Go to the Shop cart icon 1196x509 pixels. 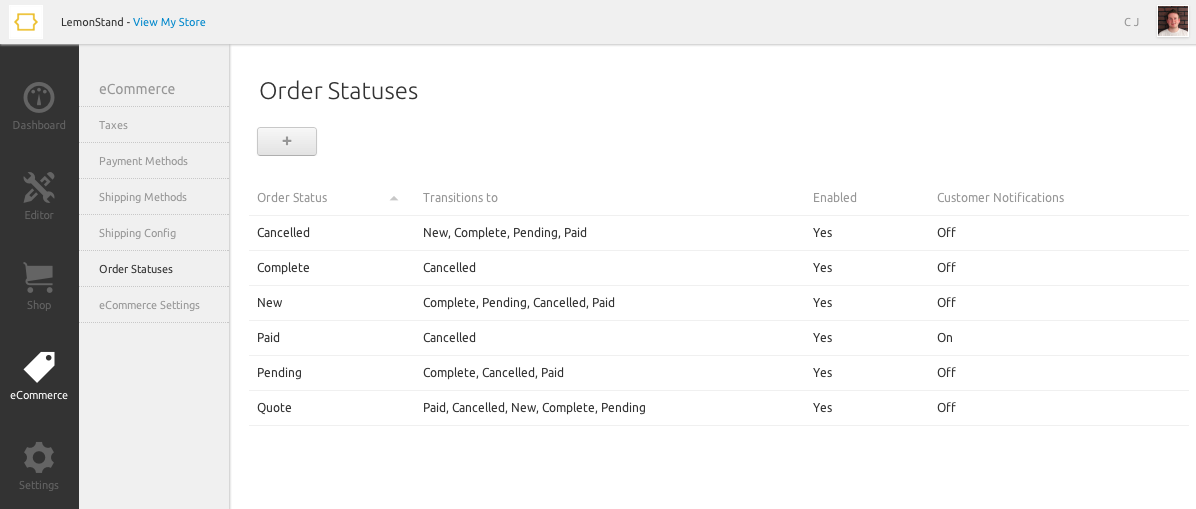[39, 278]
